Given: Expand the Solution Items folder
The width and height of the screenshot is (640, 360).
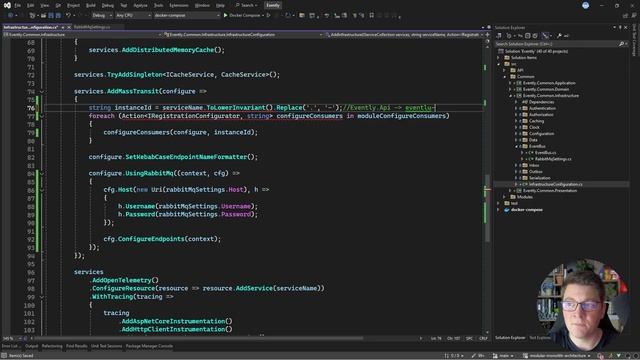Looking at the screenshot, I should coord(498,58).
